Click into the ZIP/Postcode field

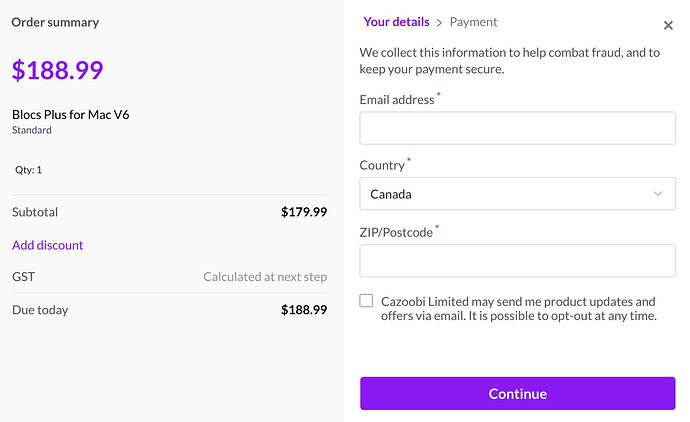click(x=517, y=261)
